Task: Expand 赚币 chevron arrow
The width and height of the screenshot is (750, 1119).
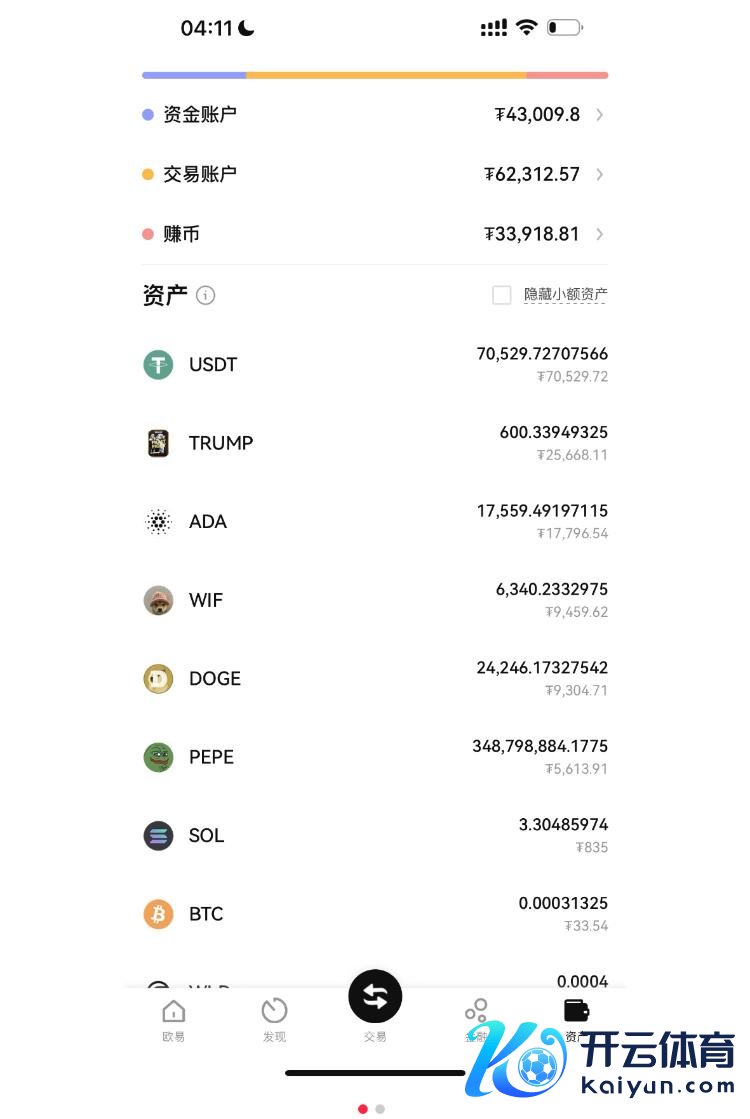Action: [x=600, y=235]
